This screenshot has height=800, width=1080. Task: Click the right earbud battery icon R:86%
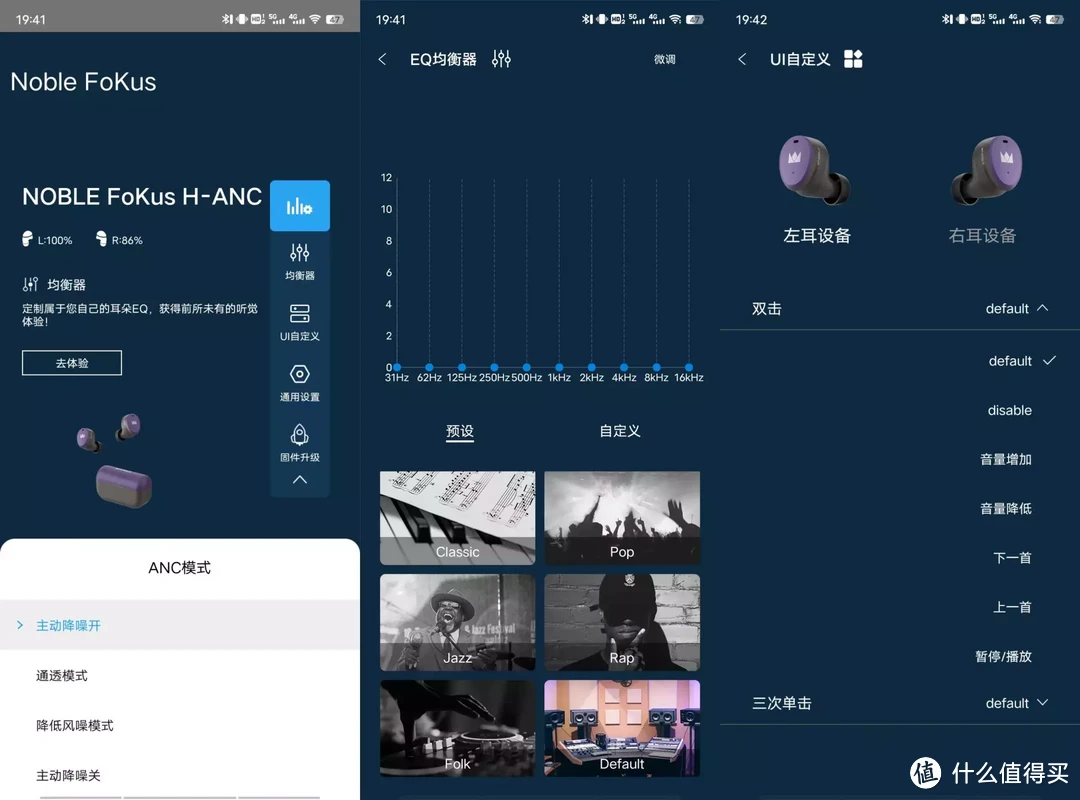pos(101,239)
